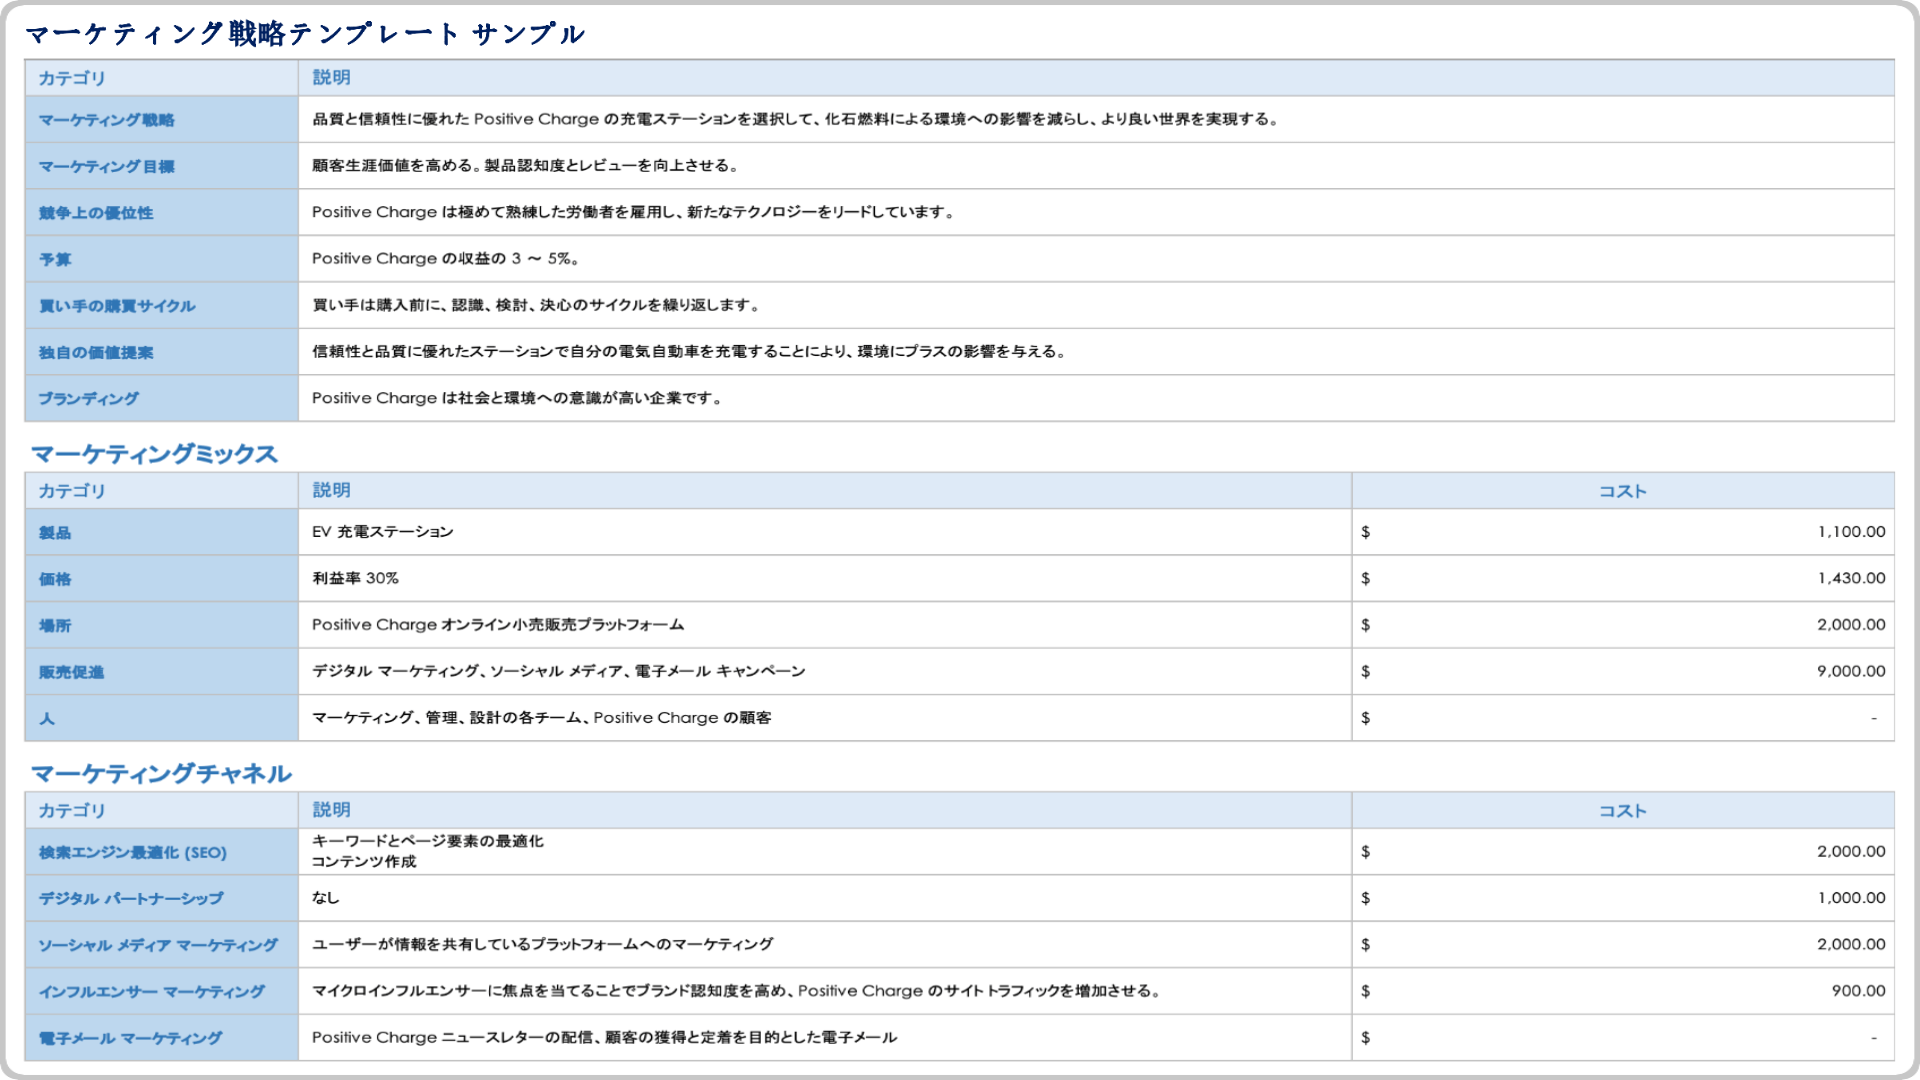Screen dimensions: 1920x1080
Task: Click the description ユーザーが情報を共有しているプラットフォーム
Action: pos(543,944)
